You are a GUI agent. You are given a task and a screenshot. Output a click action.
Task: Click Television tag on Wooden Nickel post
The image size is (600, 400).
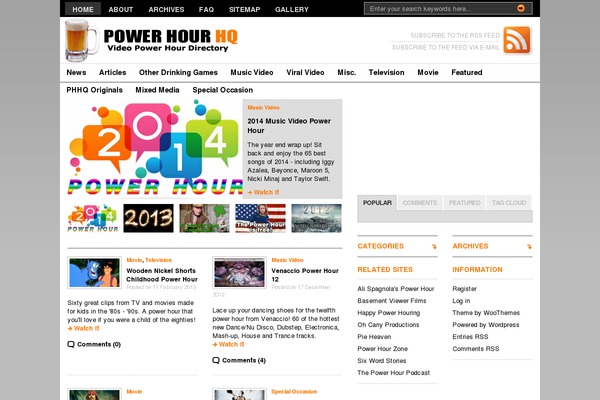coord(158,260)
